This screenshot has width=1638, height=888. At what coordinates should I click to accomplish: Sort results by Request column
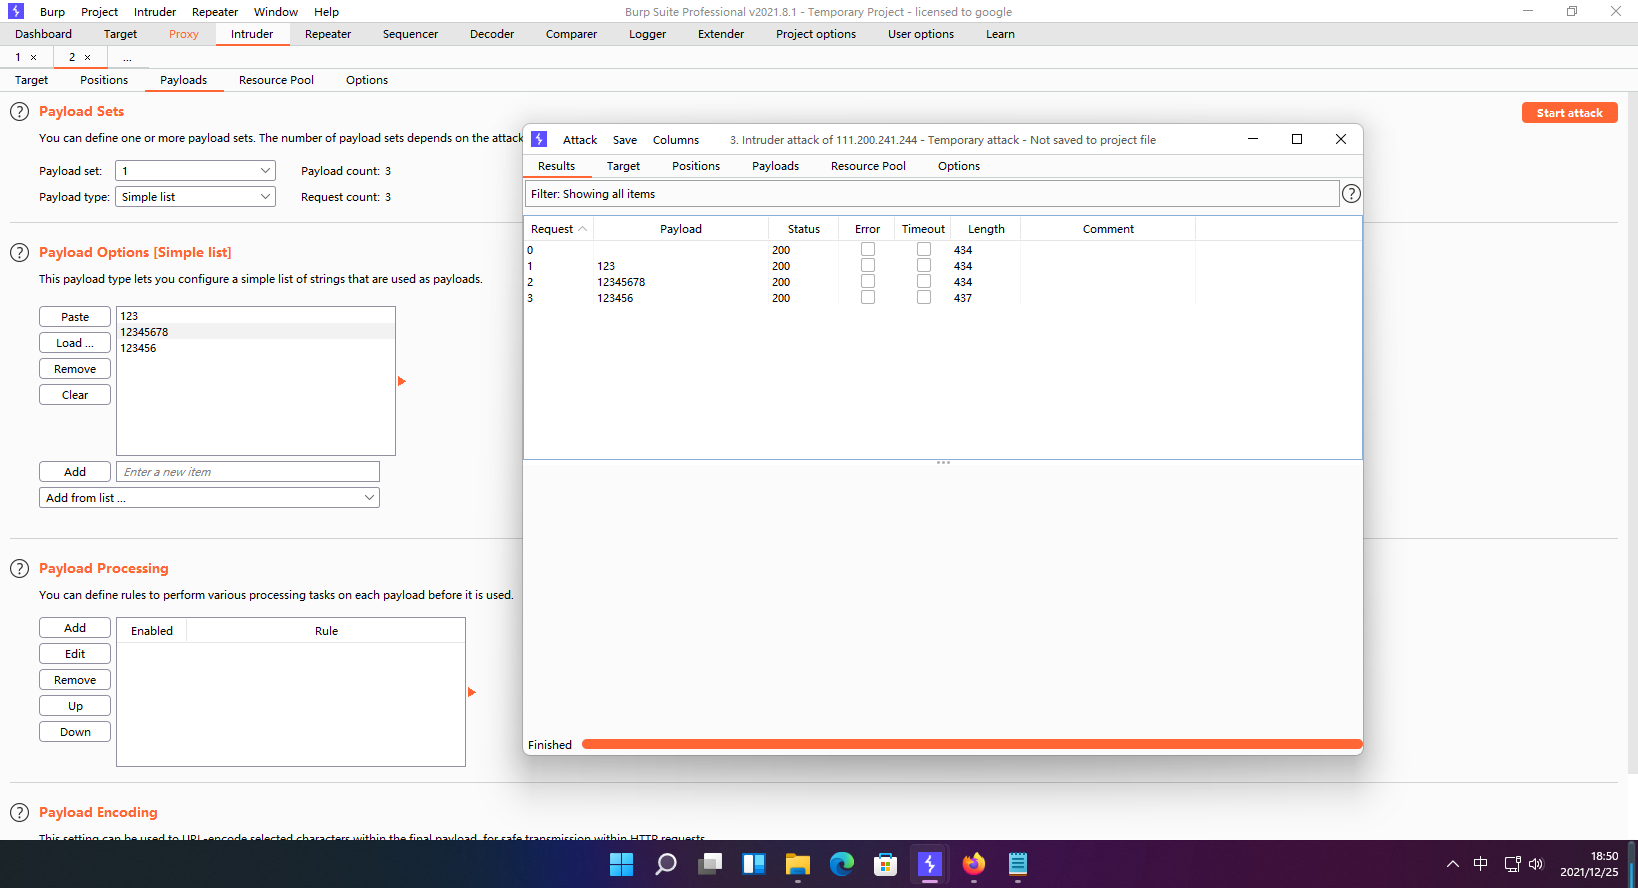[x=558, y=229]
